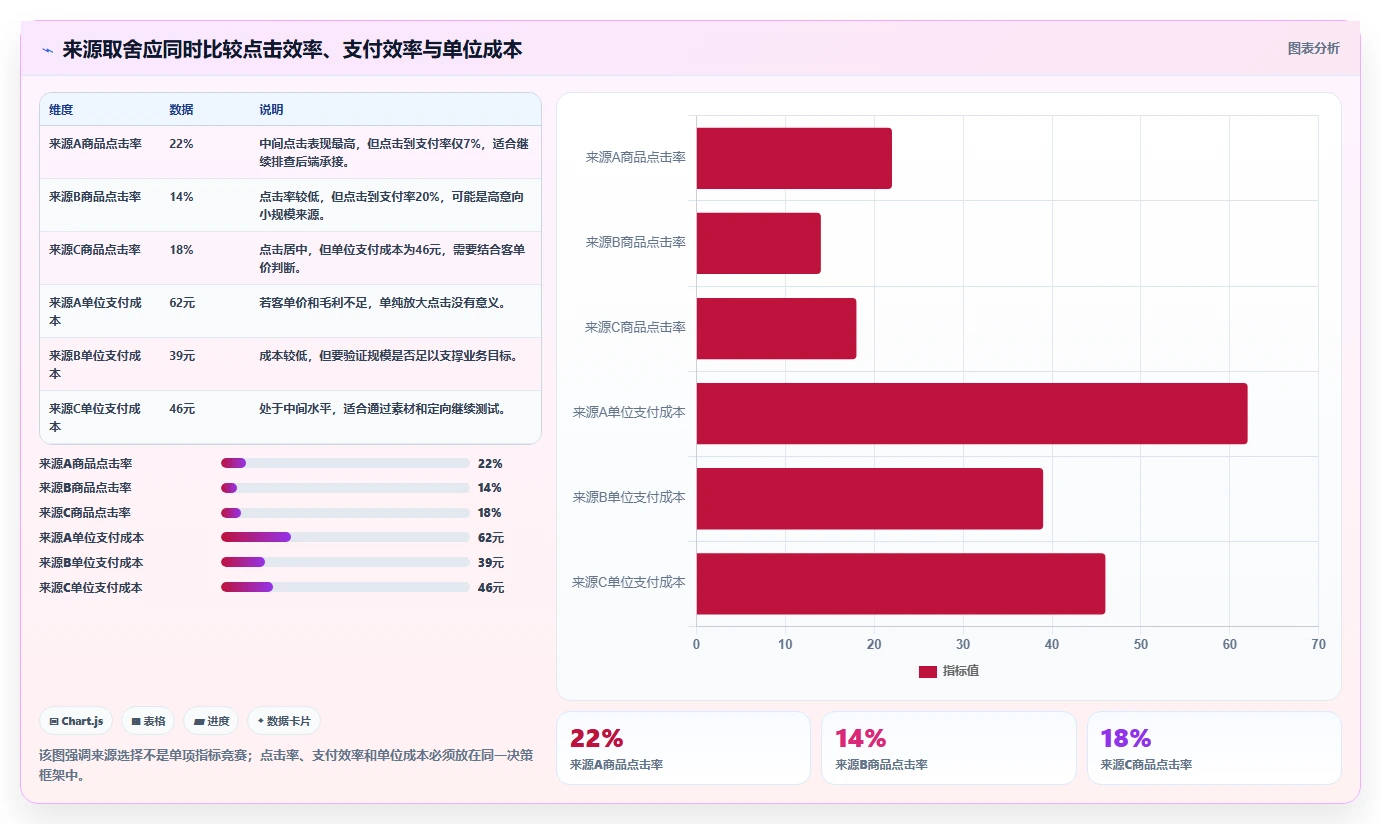Click the description starting 成本较低
This screenshot has width=1381, height=824.
pos(388,356)
